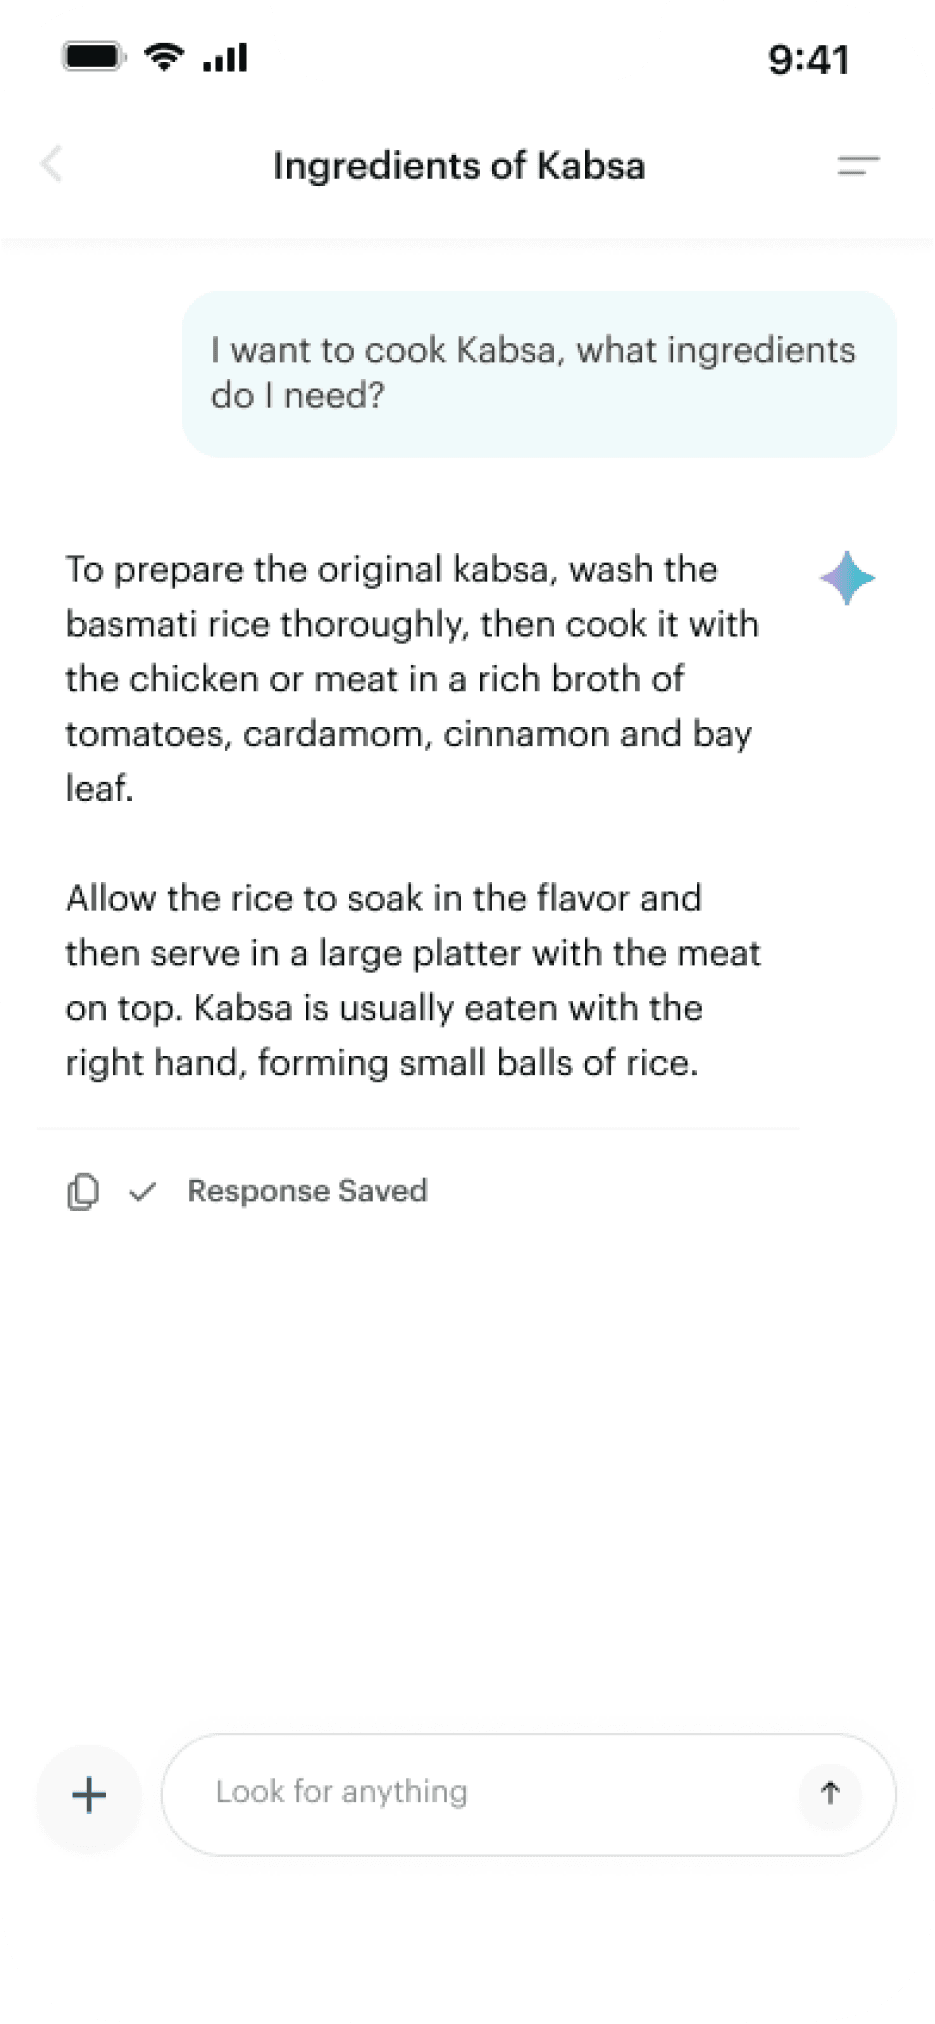Tap the 'Ingredients of Kabsa' title
This screenshot has width=935, height=2024.
click(459, 166)
